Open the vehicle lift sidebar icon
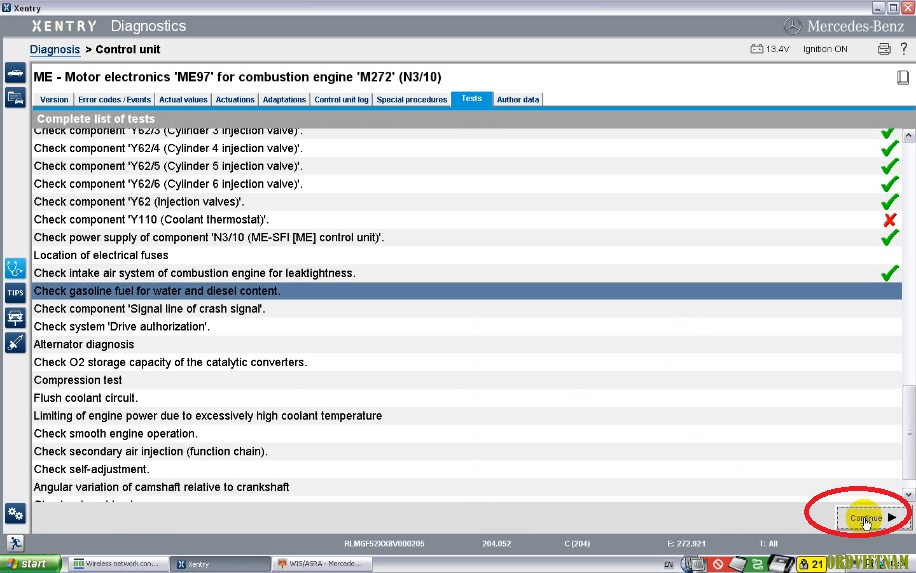Viewport: 916px width, 573px height. (15, 318)
